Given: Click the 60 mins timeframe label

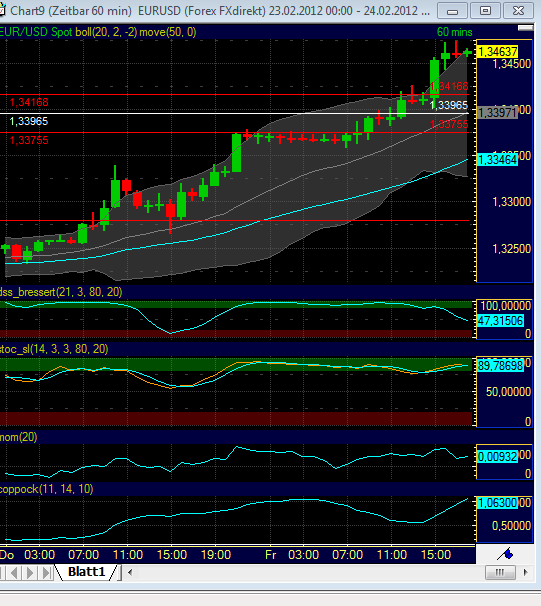Looking at the screenshot, I should click(x=454, y=32).
